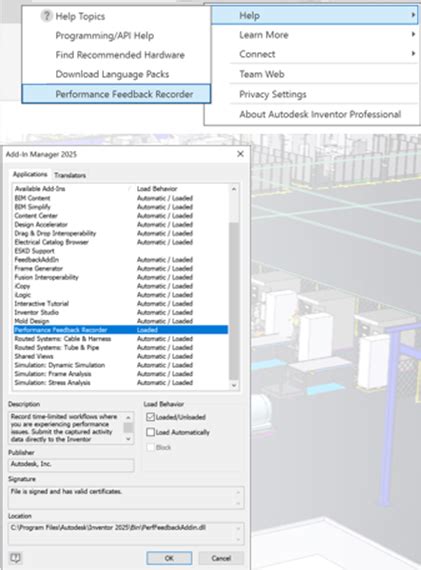
Task: Enable the Load Automatically checkbox
Action: click(x=150, y=432)
